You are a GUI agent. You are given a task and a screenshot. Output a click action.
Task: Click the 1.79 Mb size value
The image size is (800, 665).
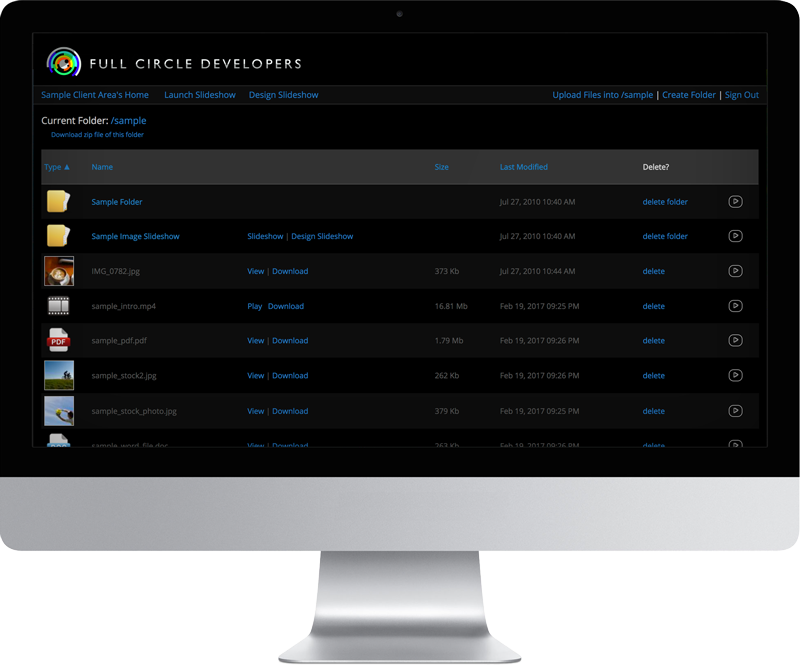pos(449,340)
